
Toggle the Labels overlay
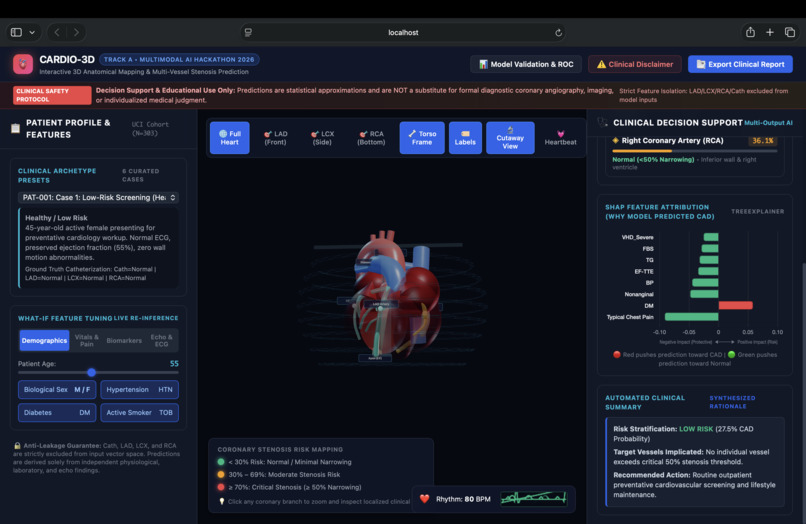(465, 138)
